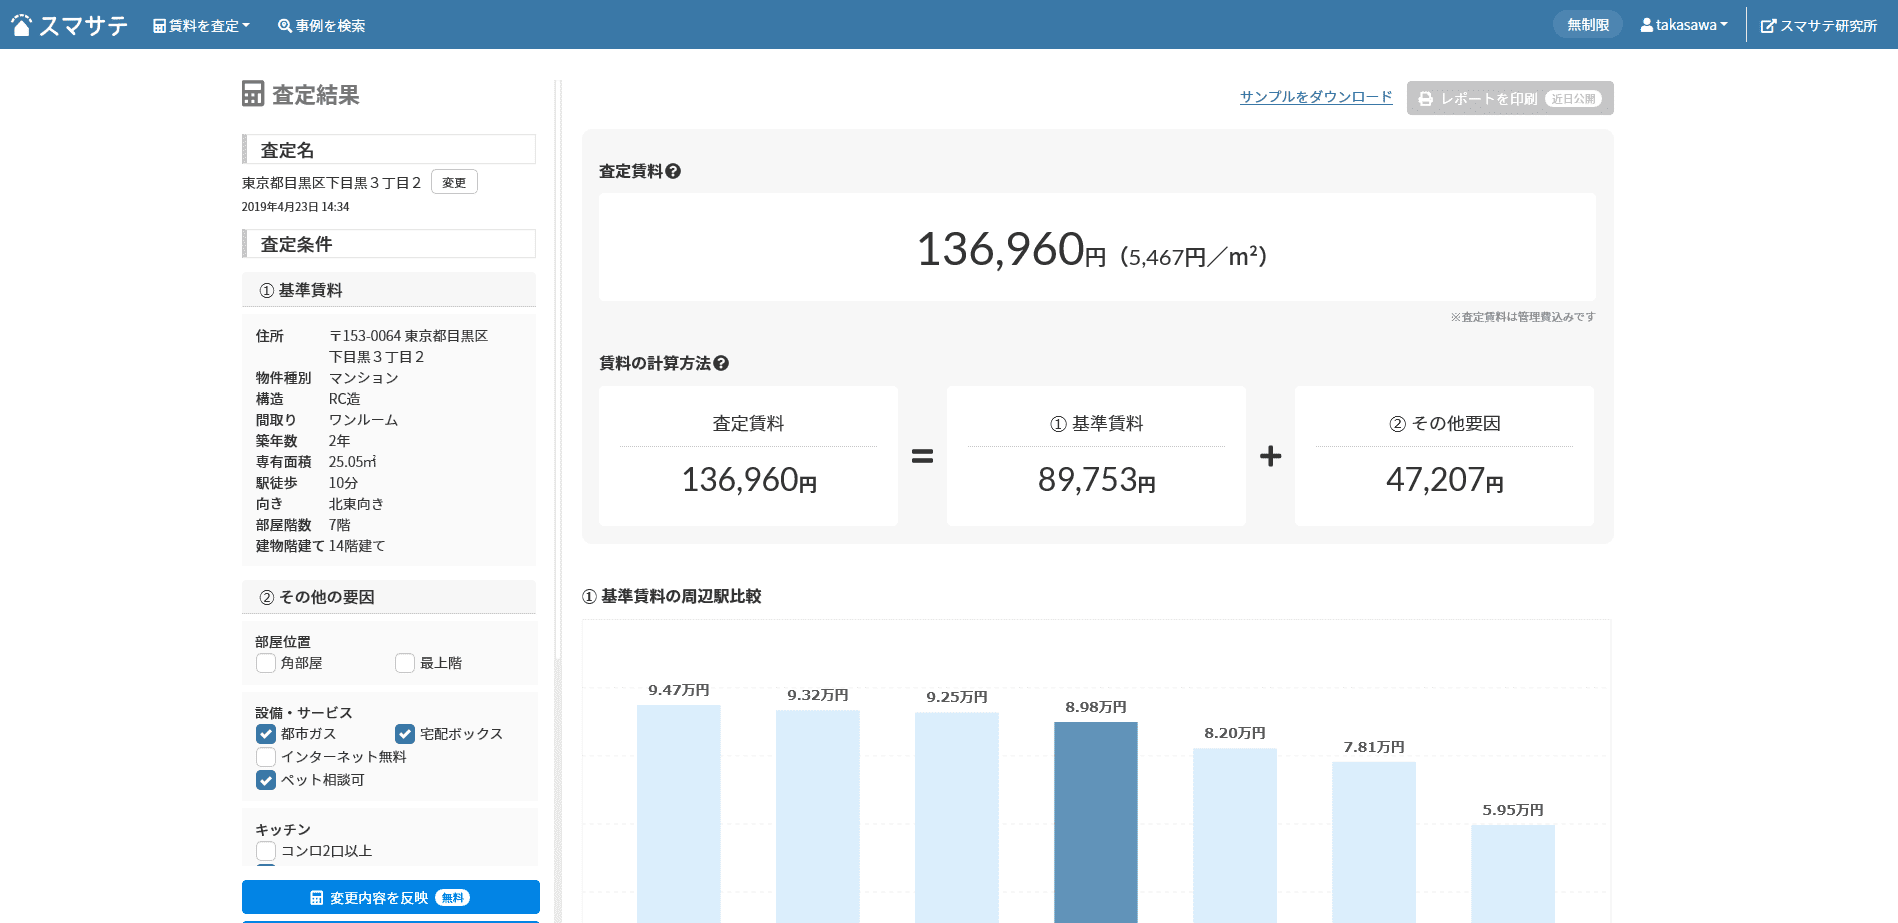Screen dimensions: 1898x923
Task: Toggle the 角部屋 checkbox
Action: [x=266, y=663]
